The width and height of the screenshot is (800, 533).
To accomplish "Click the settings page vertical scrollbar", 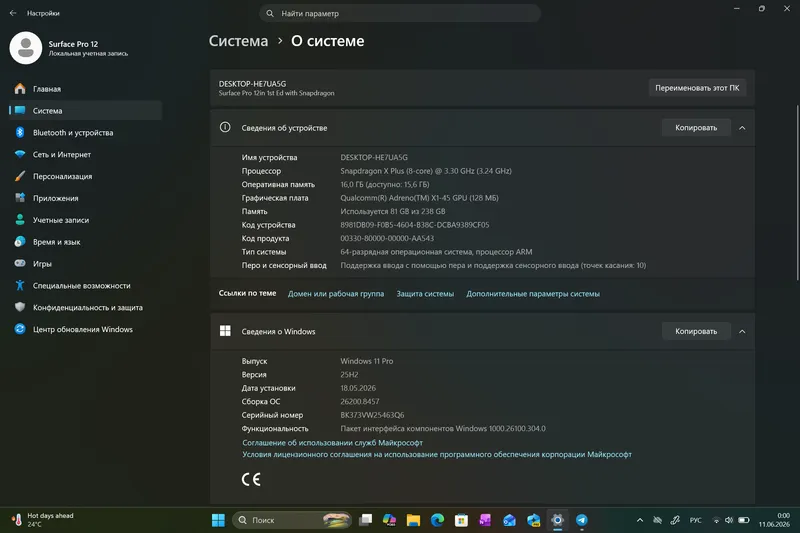I will click(797, 192).
